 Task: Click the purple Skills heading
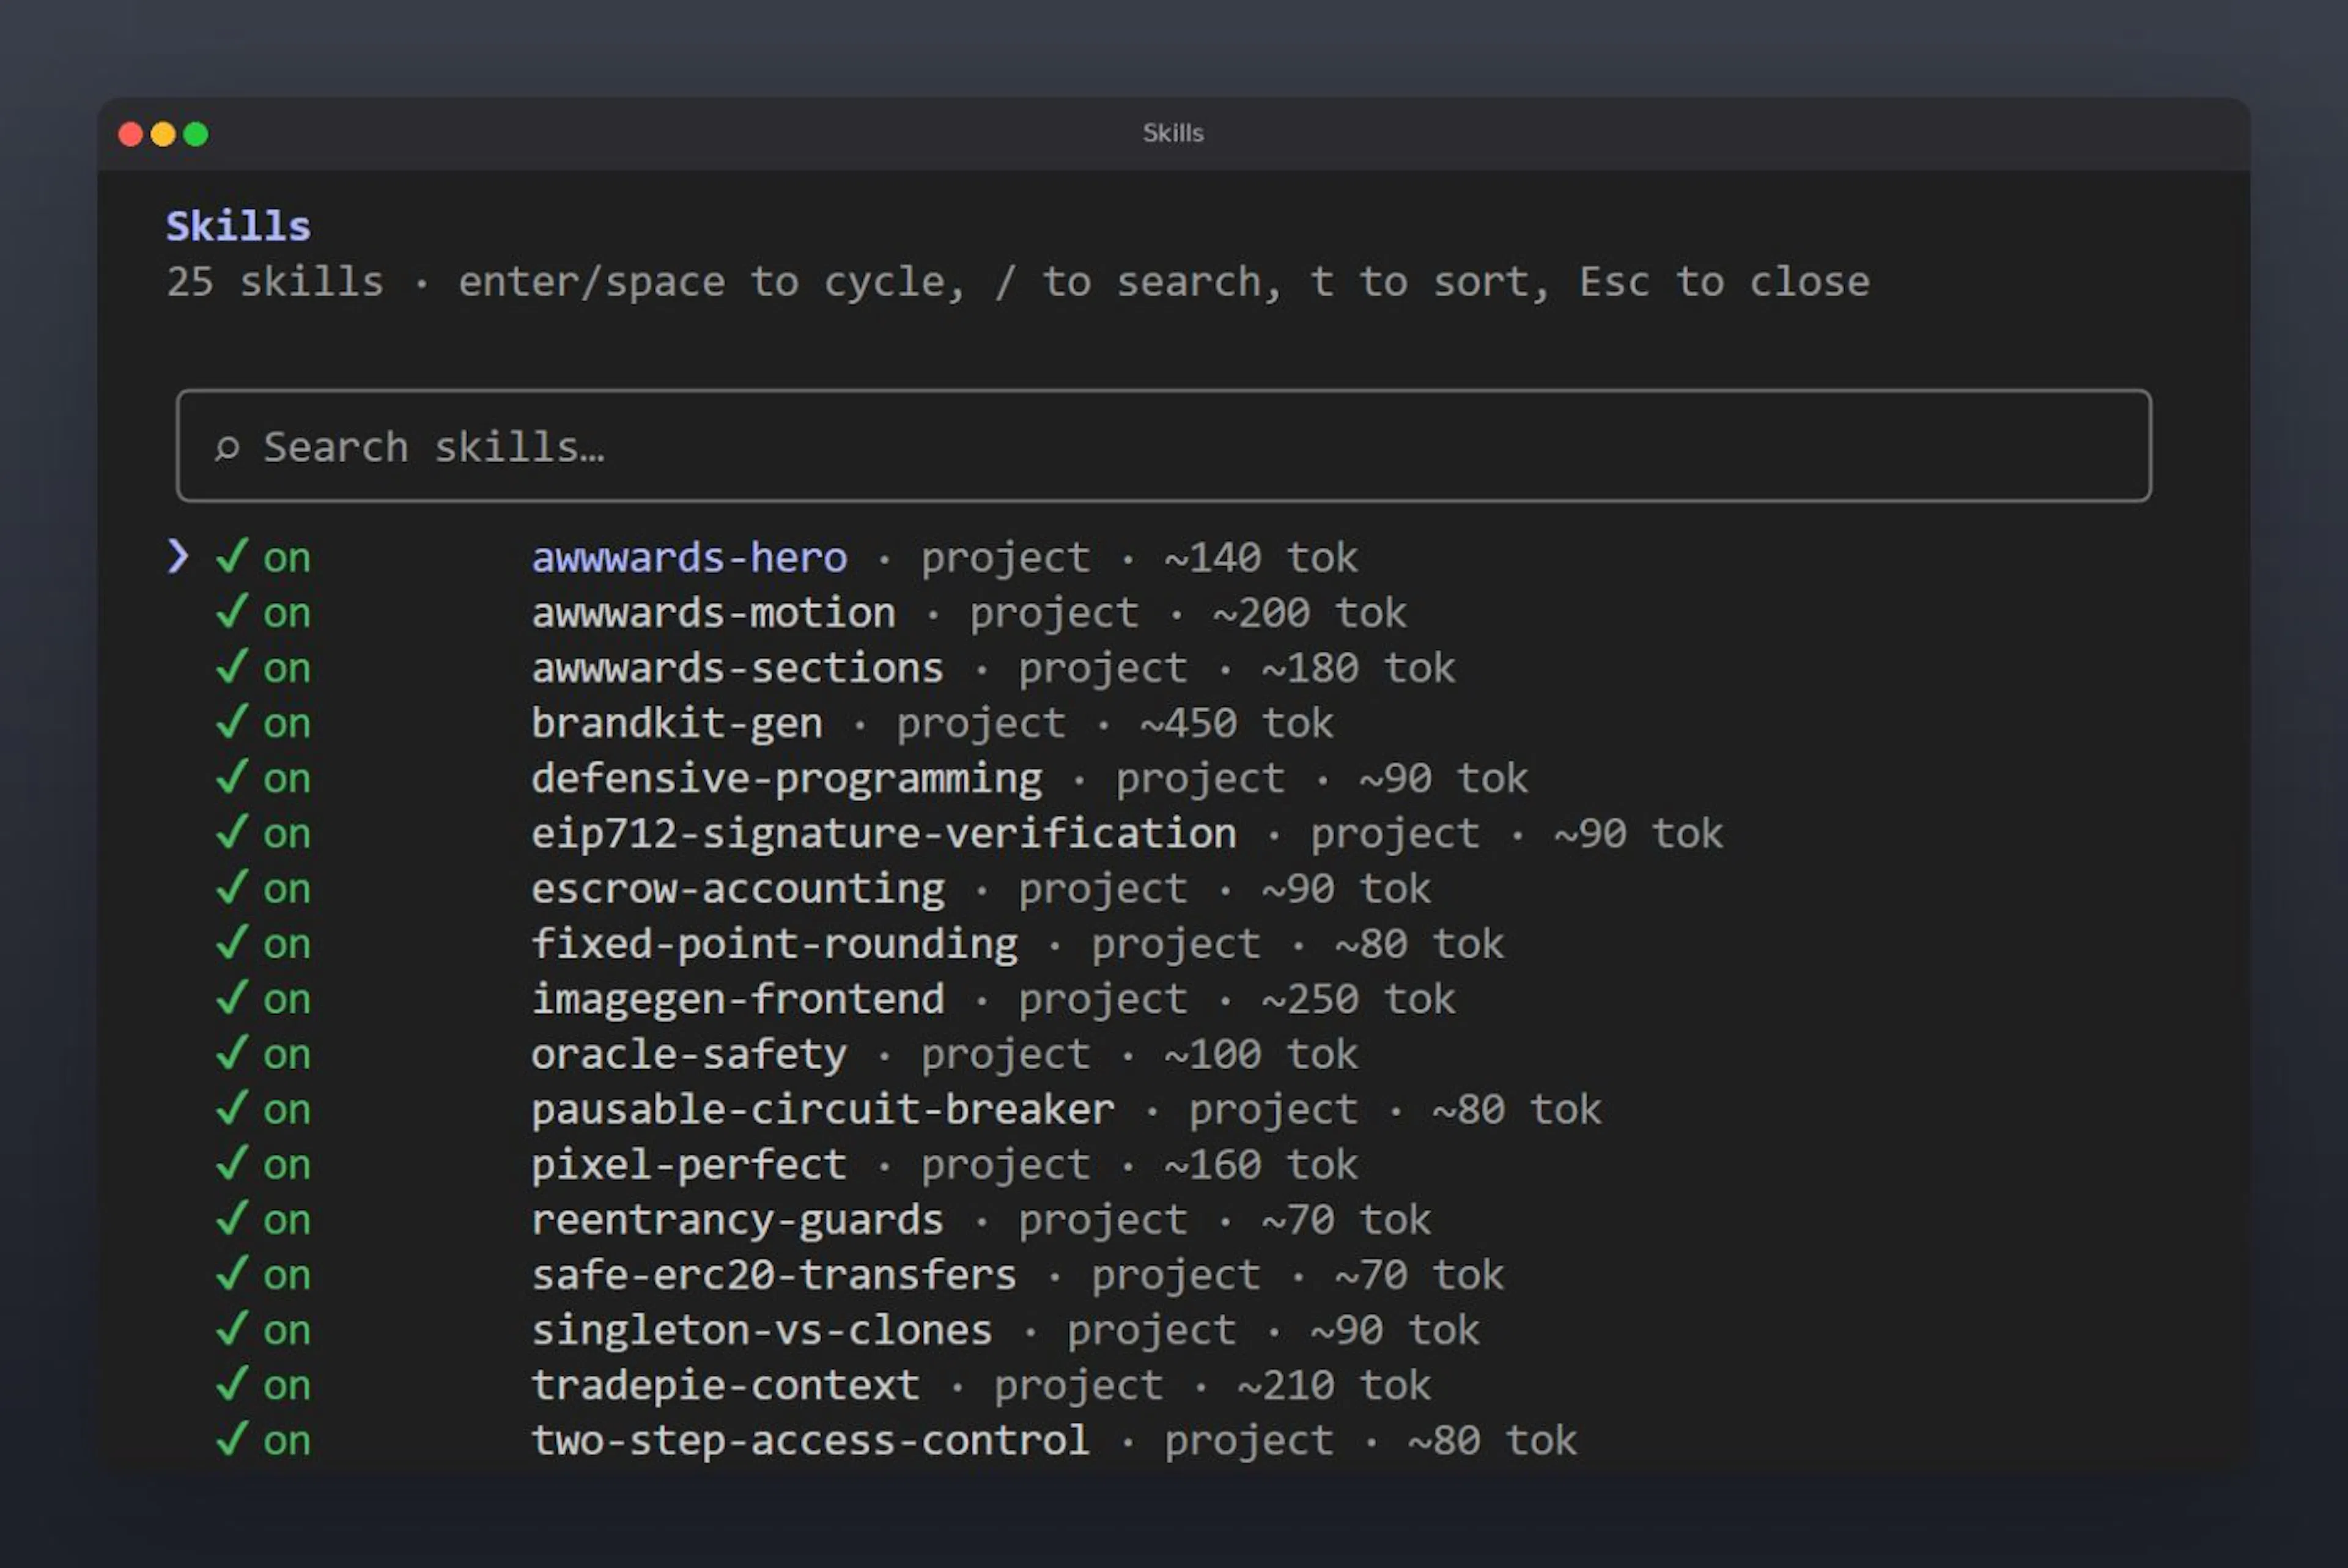[x=238, y=226]
